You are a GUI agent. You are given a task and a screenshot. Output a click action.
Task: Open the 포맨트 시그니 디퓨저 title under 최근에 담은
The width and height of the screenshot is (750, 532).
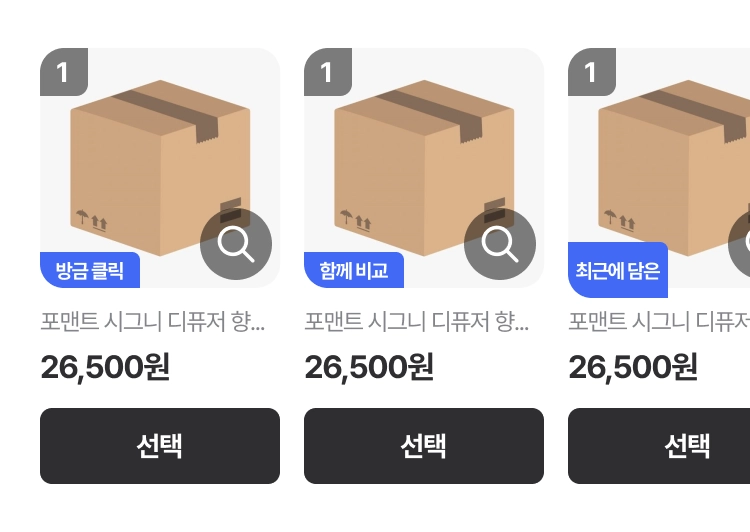[659, 321]
